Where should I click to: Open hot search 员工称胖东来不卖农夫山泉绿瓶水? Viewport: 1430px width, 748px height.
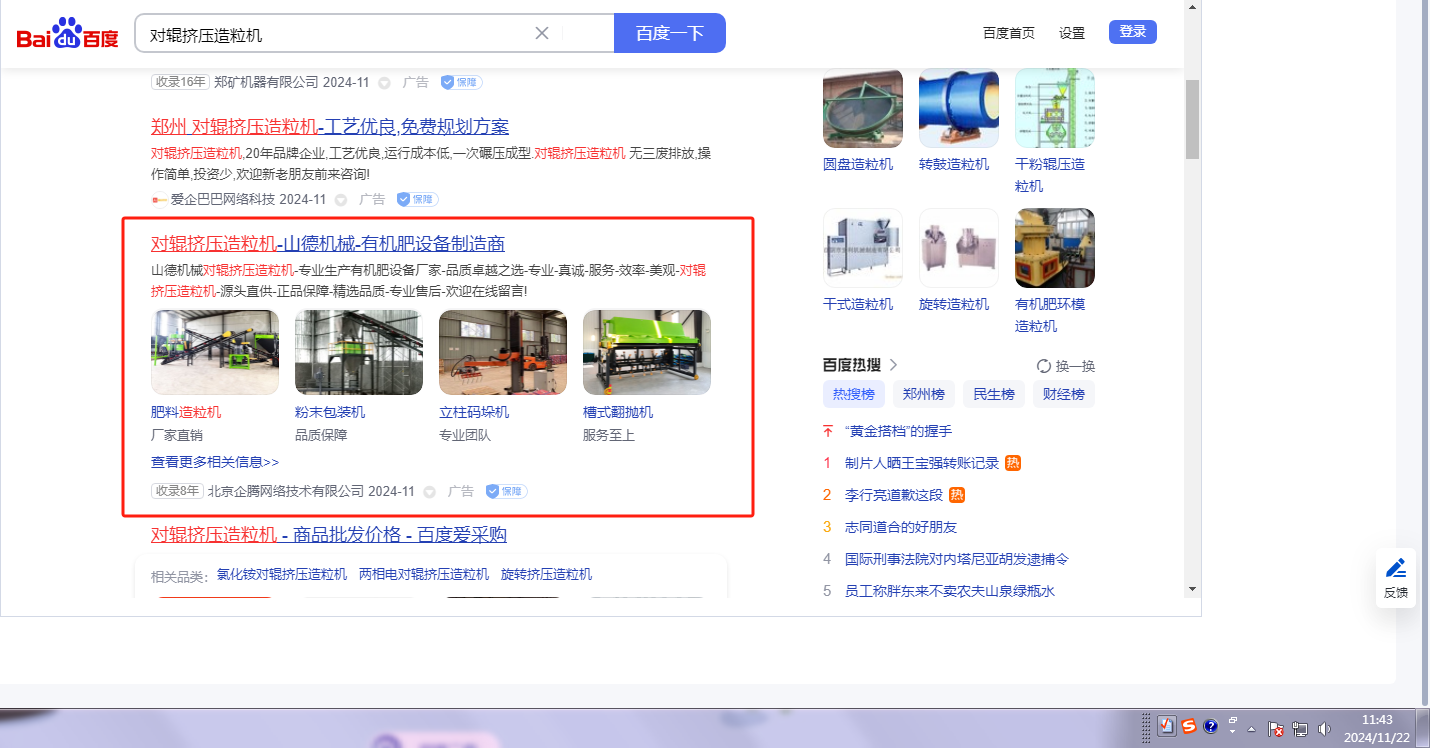point(950,591)
